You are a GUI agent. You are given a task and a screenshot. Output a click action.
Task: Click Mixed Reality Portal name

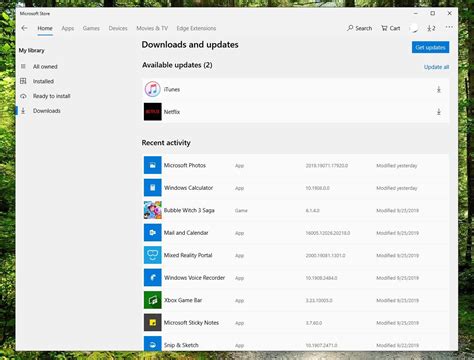(x=188, y=255)
